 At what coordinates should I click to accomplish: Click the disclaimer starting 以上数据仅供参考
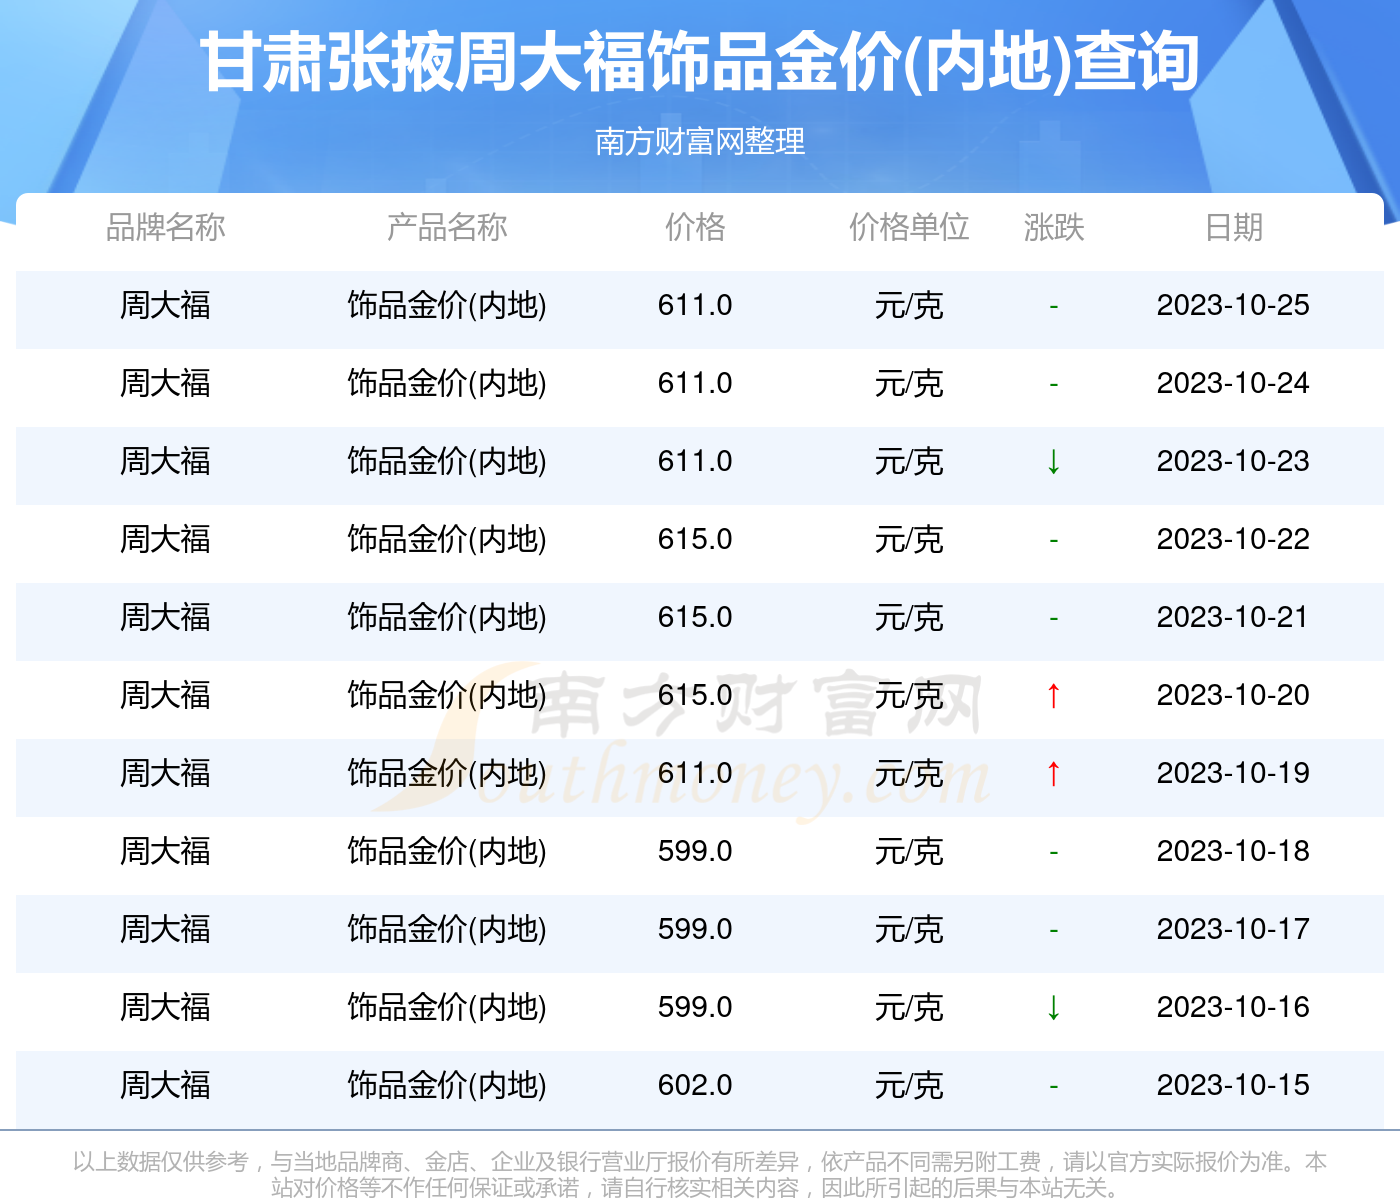tap(700, 1174)
